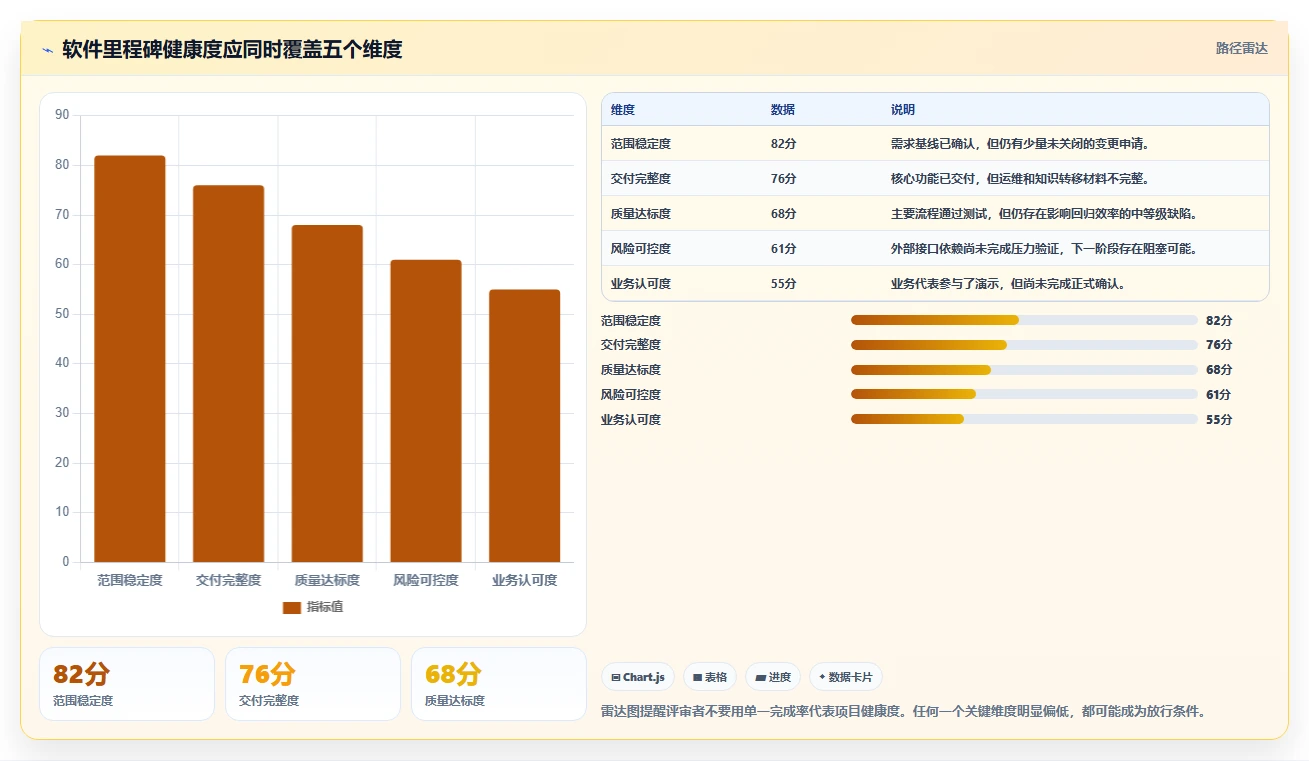This screenshot has height=761, width=1309.
Task: Select the 表格 tag
Action: (710, 677)
